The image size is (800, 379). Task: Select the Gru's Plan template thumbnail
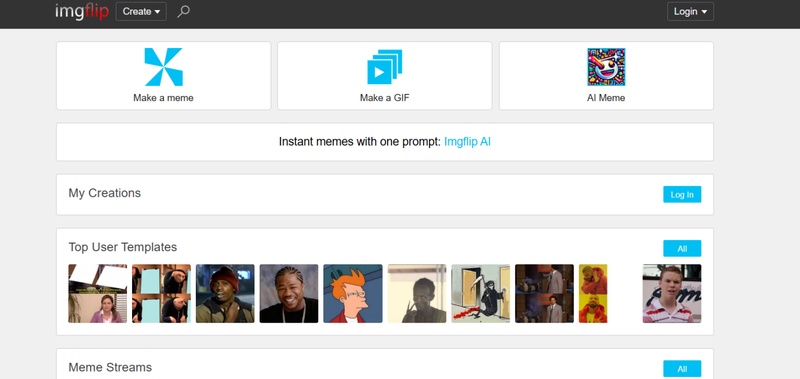pos(161,293)
